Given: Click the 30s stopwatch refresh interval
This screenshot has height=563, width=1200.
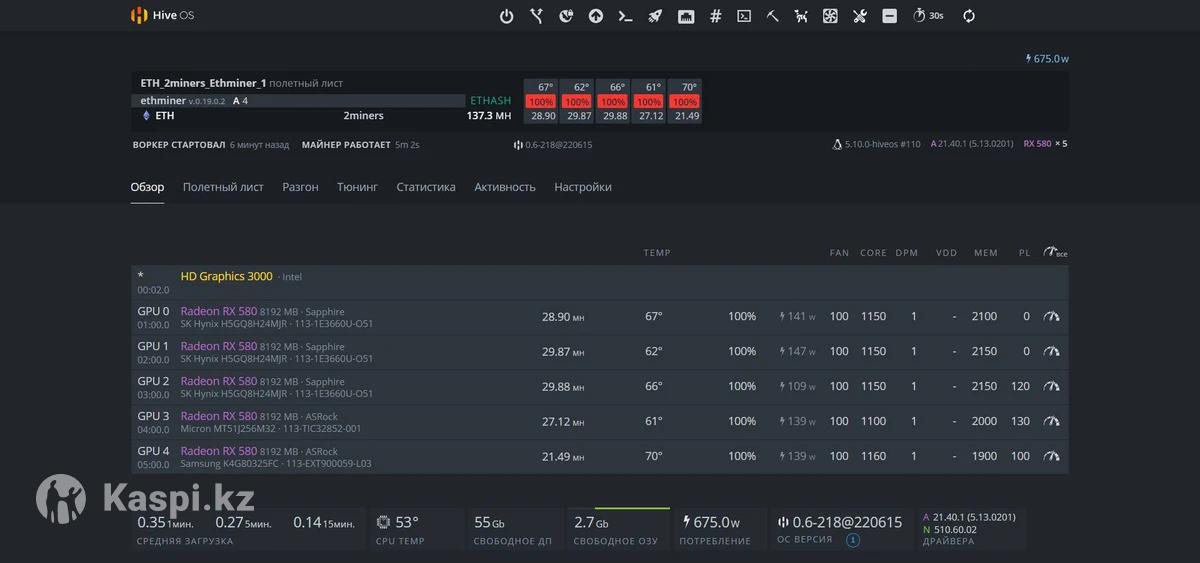Looking at the screenshot, I should pos(928,16).
